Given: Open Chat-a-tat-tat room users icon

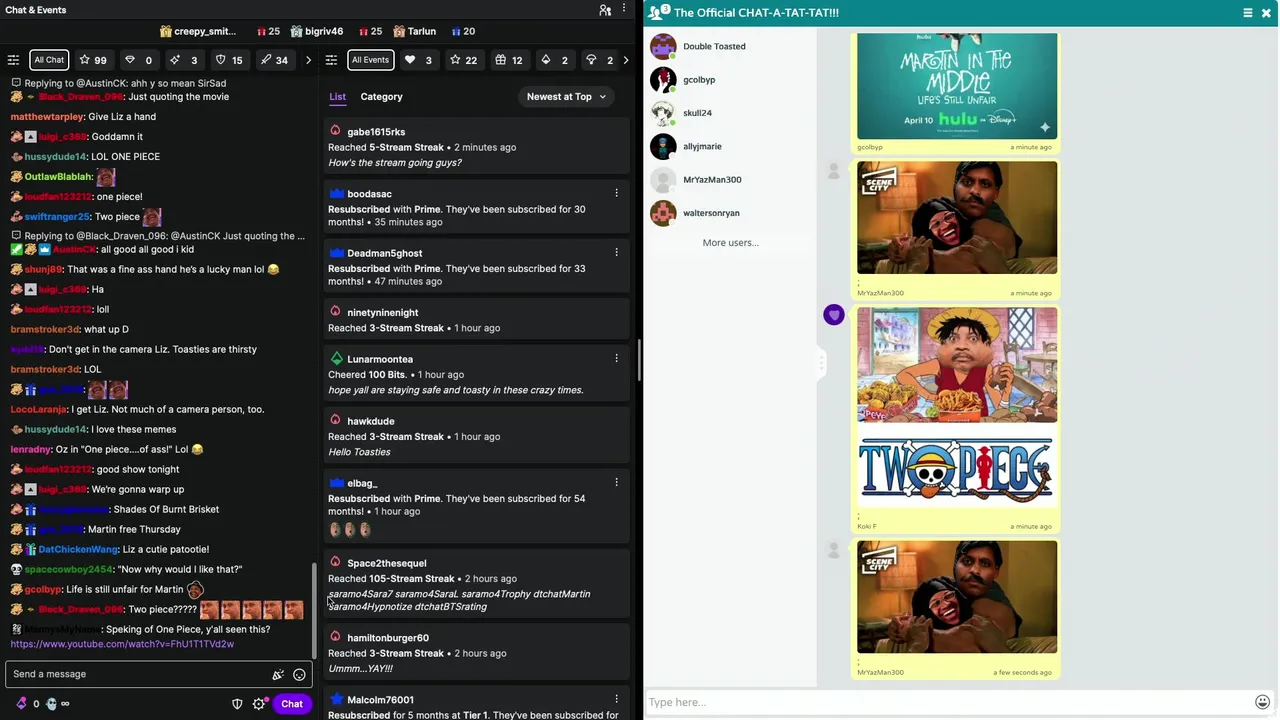Looking at the screenshot, I should coord(659,12).
